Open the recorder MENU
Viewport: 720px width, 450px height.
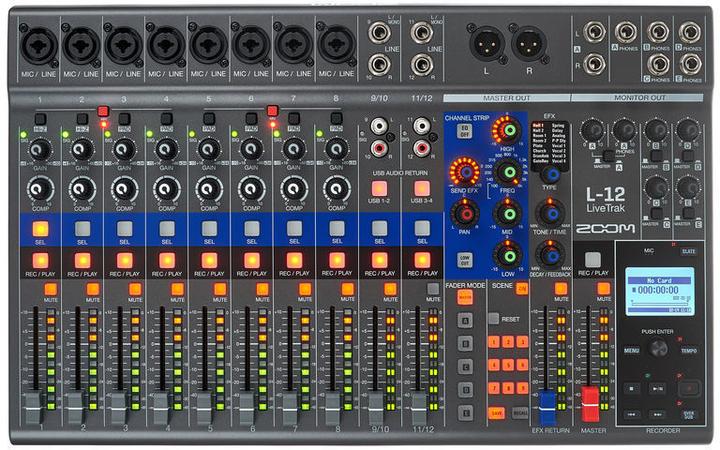(x=631, y=350)
